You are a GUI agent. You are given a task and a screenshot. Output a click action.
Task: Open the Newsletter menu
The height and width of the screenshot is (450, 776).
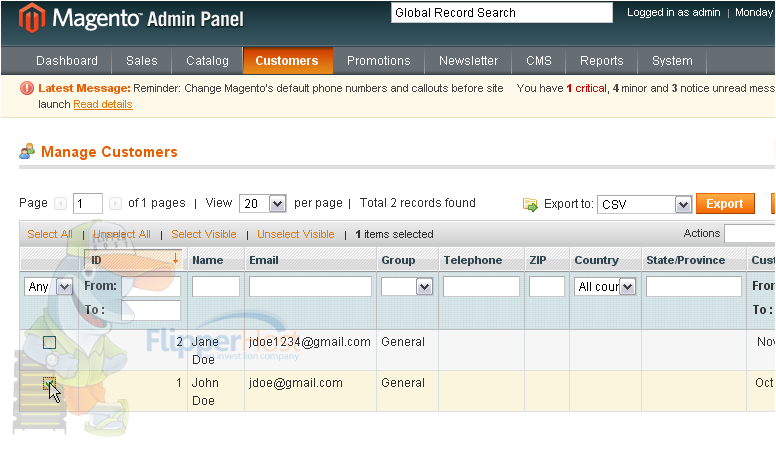click(468, 60)
